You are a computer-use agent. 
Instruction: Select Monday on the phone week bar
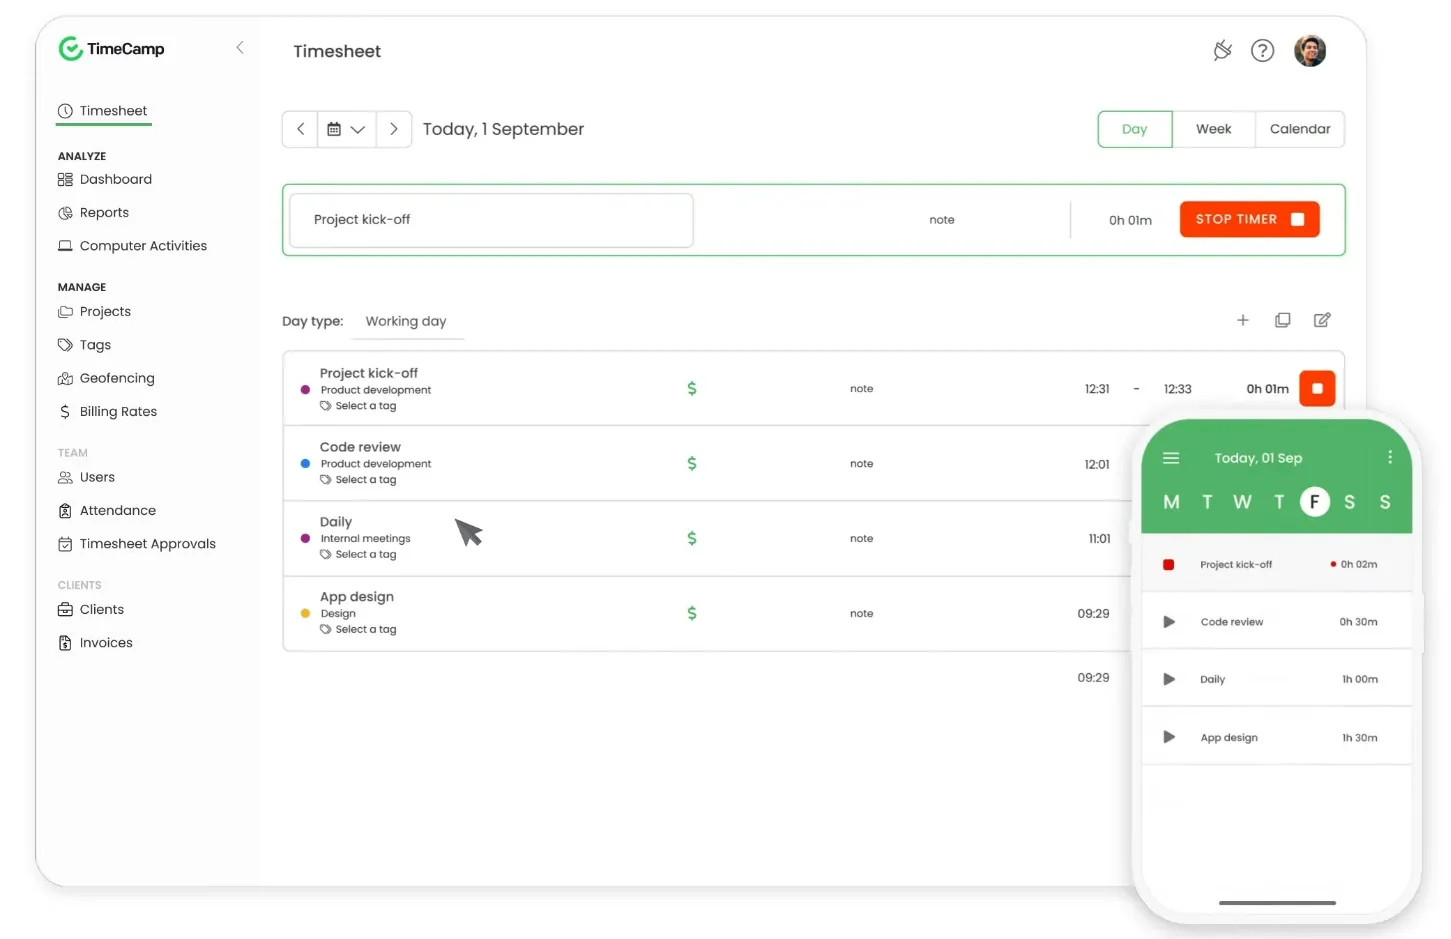[x=1171, y=502]
